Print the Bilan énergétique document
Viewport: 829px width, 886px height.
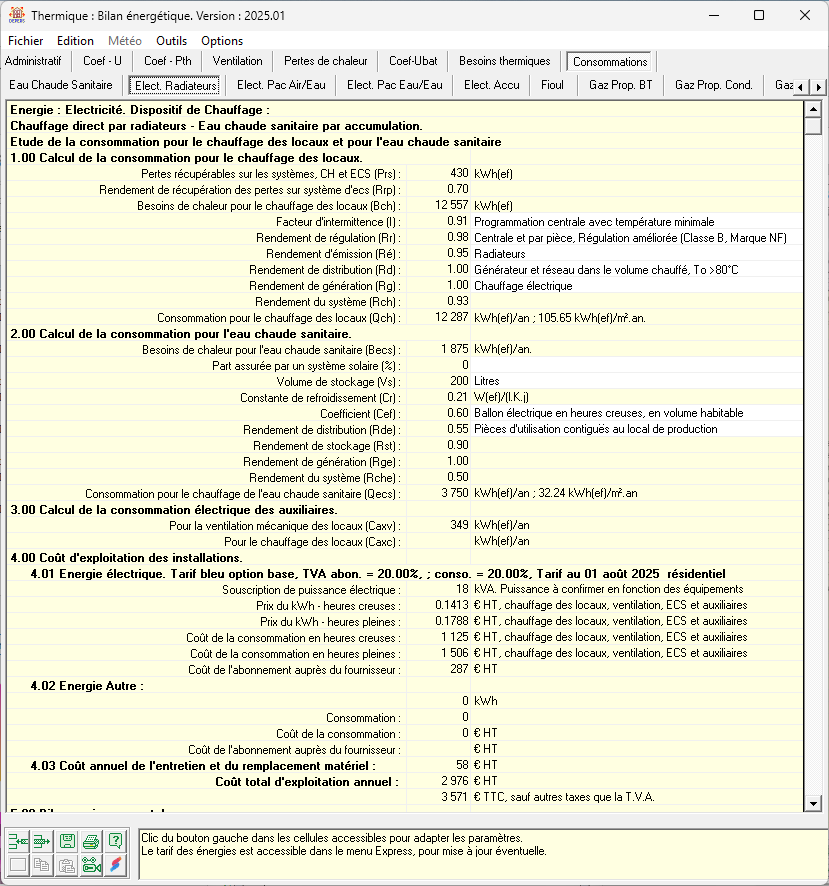(x=90, y=841)
